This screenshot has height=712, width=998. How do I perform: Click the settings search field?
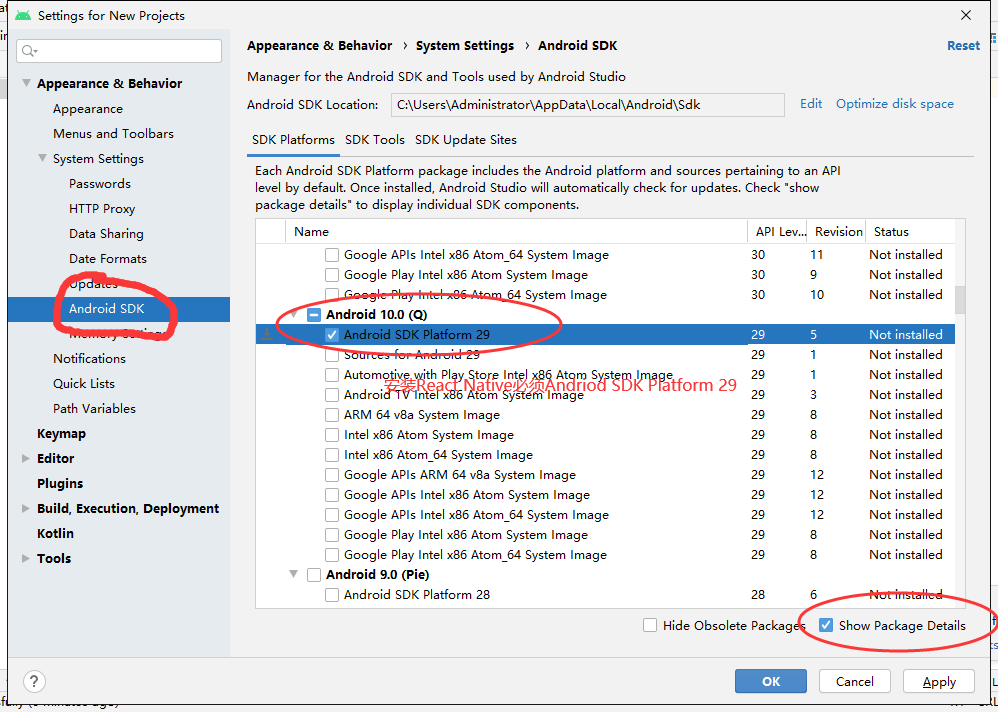coord(119,51)
